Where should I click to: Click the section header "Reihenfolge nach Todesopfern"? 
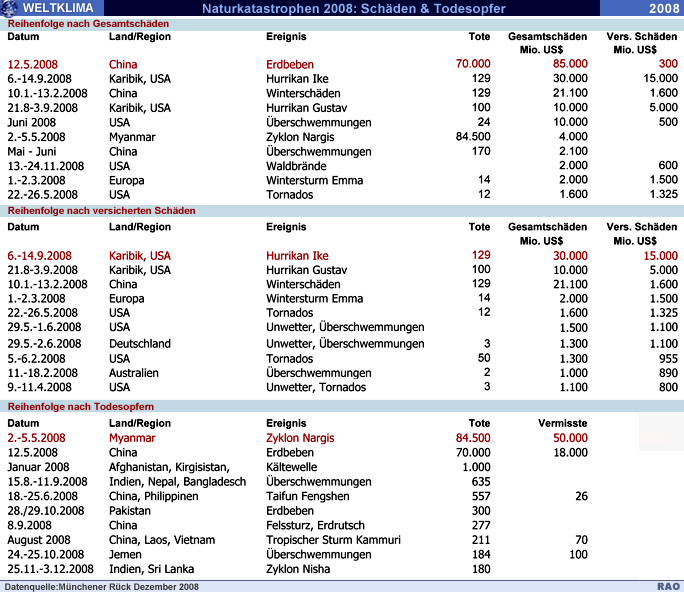click(81, 407)
